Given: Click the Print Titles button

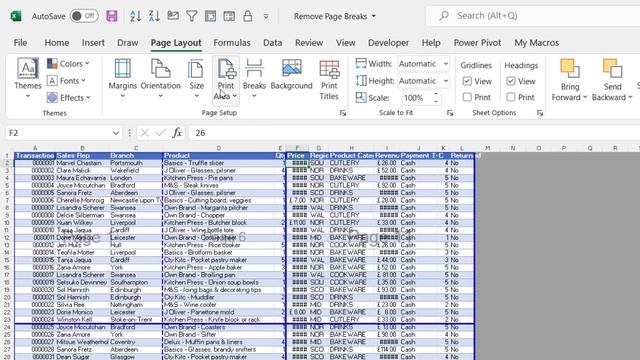Looking at the screenshot, I should click(329, 80).
